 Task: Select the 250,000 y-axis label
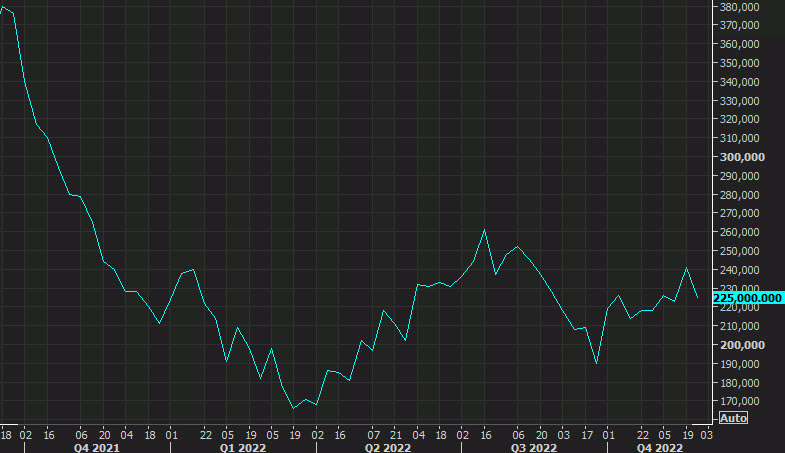[739, 251]
